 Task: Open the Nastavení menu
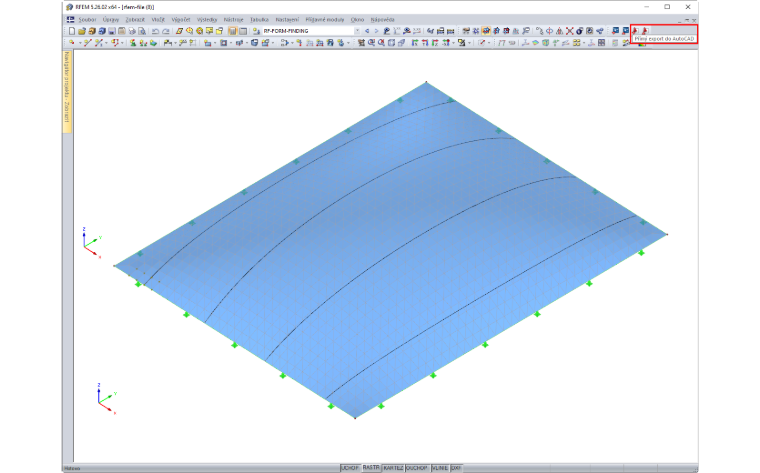[x=287, y=19]
